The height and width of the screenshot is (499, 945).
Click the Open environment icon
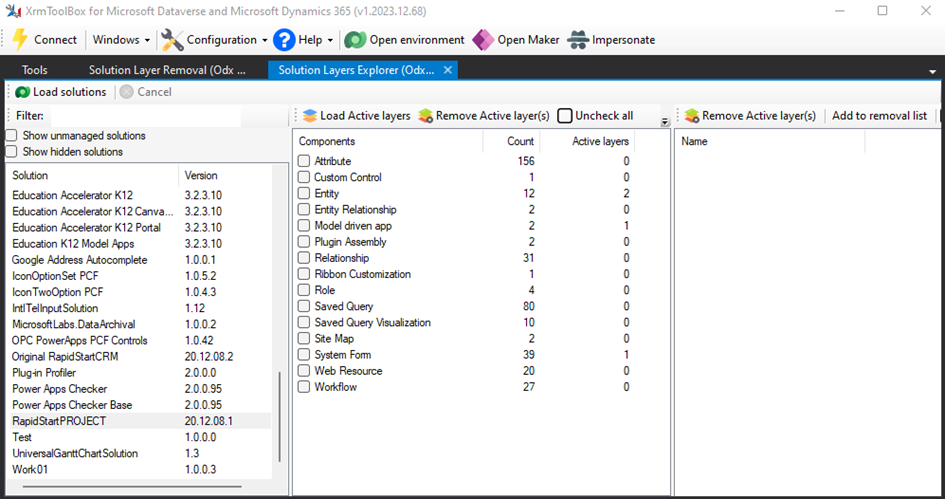pos(356,40)
